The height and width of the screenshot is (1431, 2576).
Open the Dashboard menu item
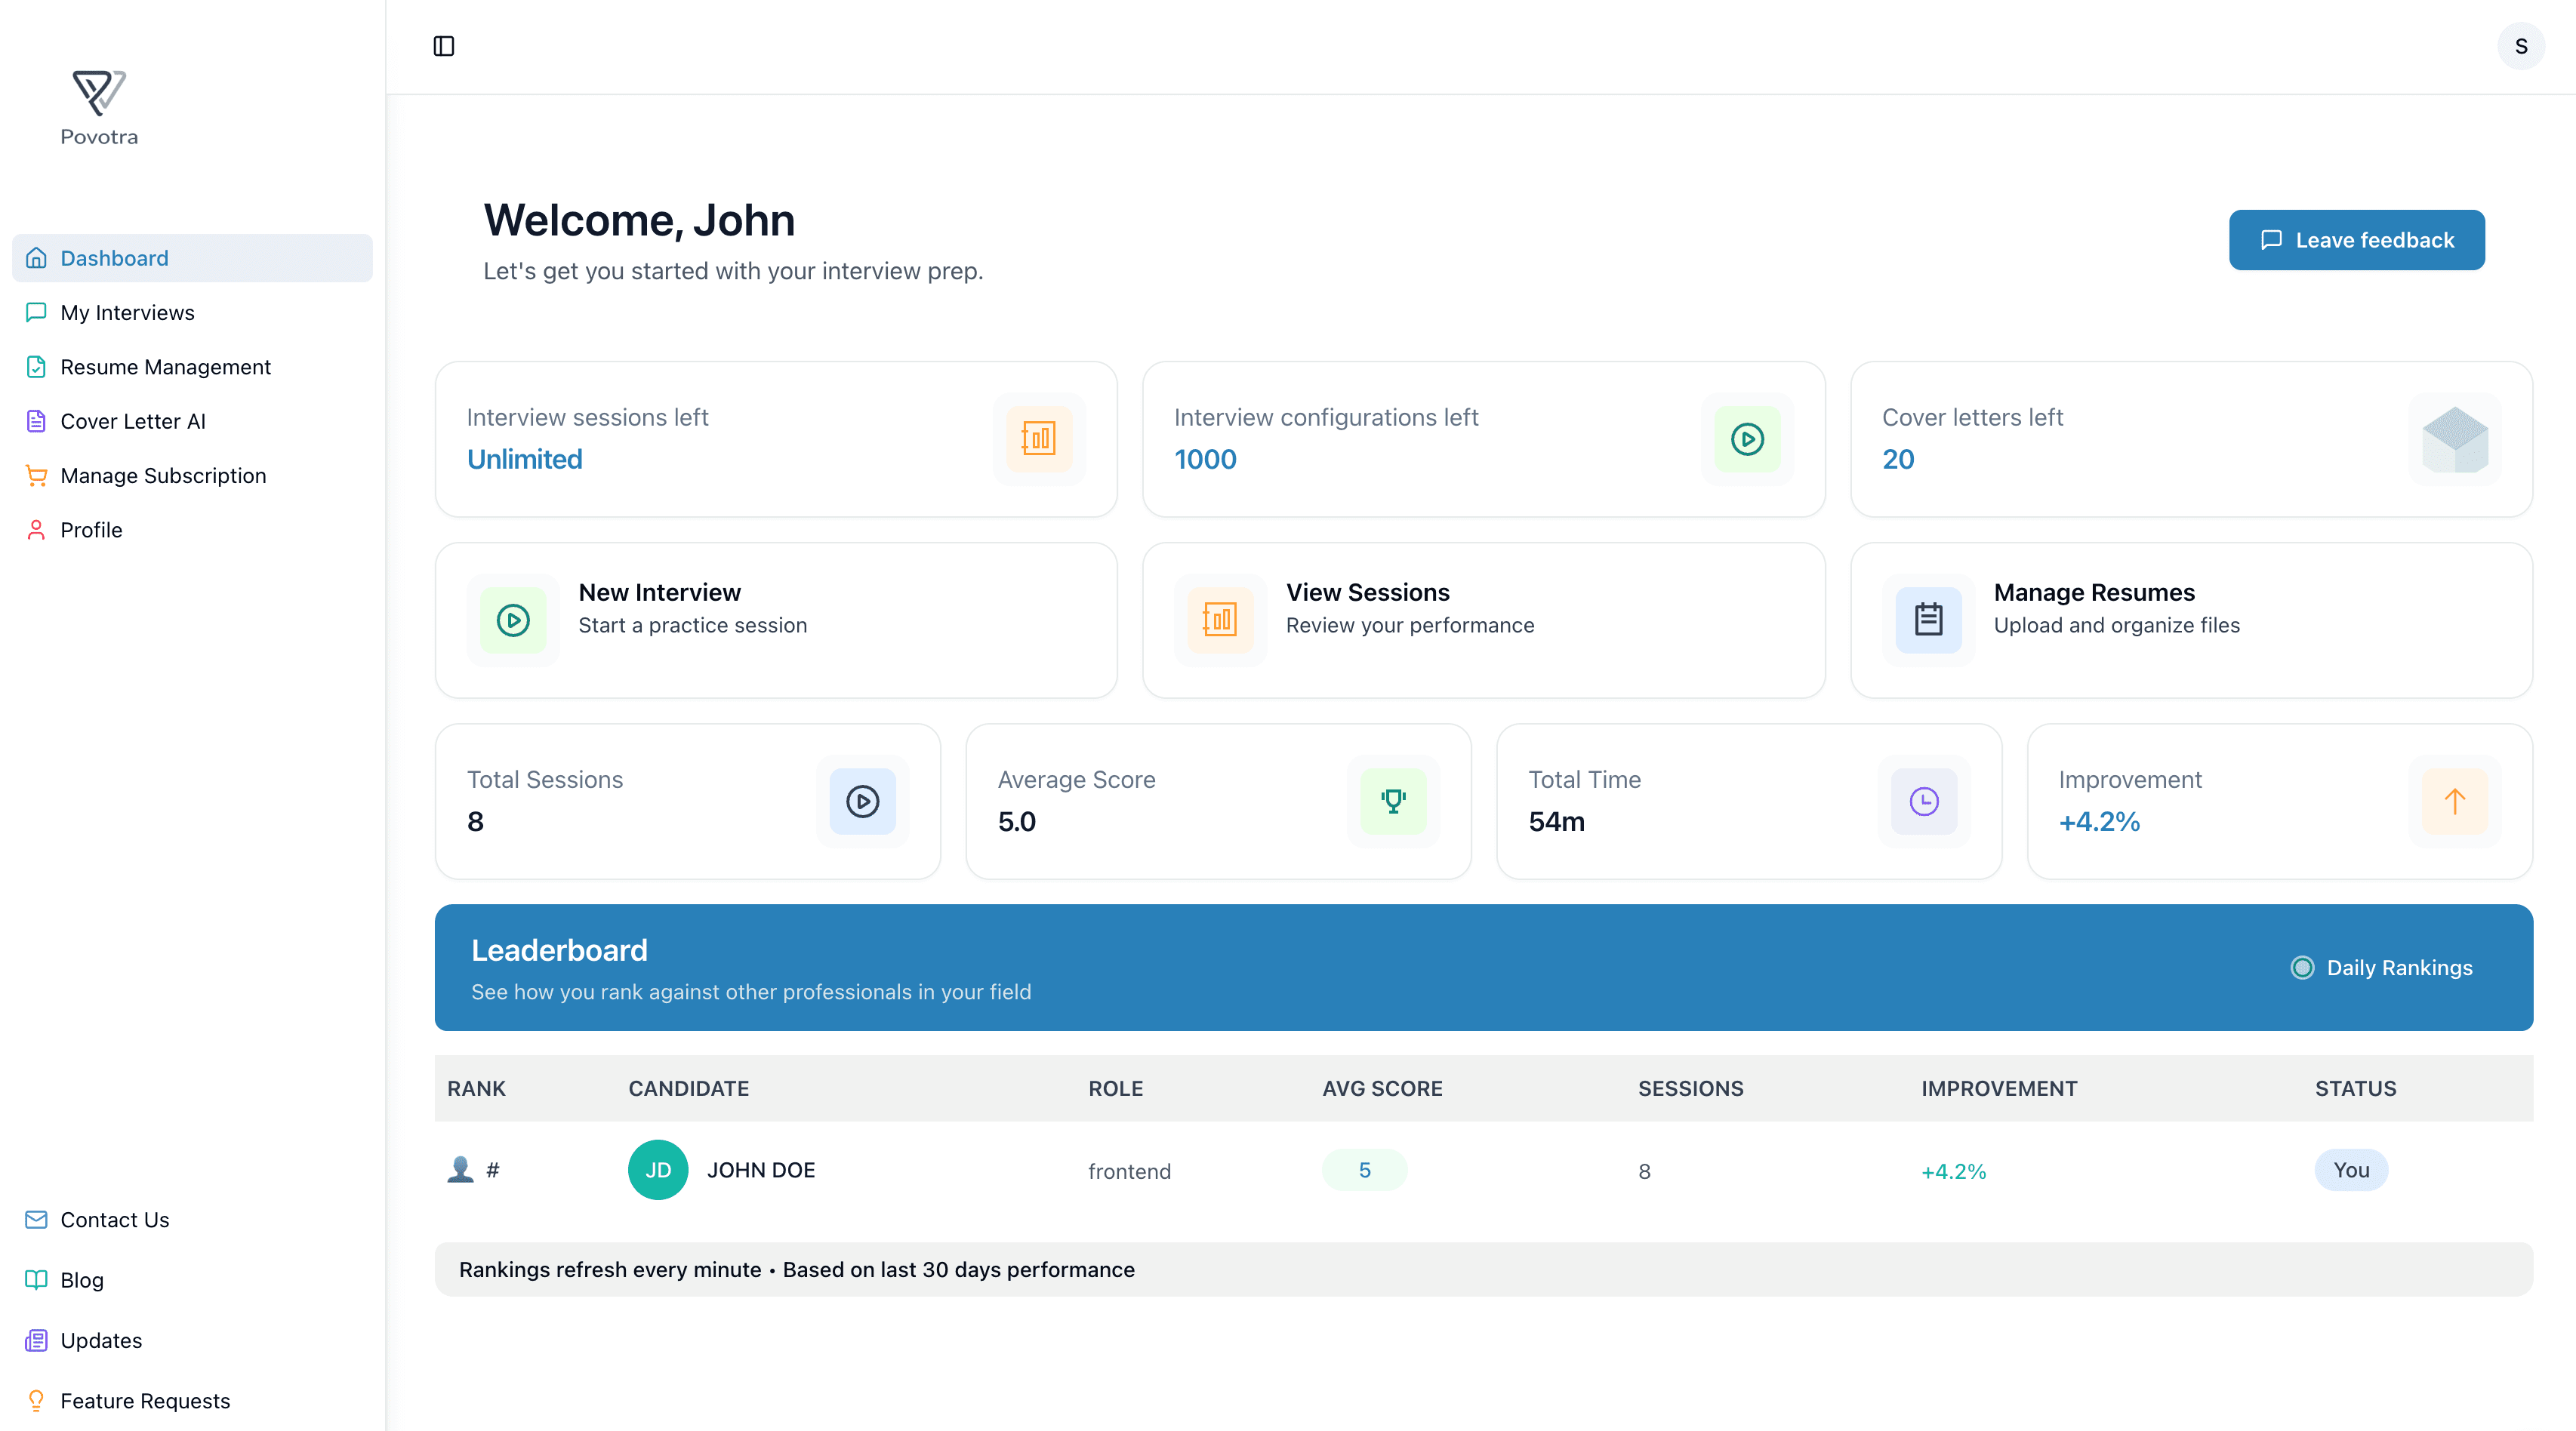click(192, 258)
